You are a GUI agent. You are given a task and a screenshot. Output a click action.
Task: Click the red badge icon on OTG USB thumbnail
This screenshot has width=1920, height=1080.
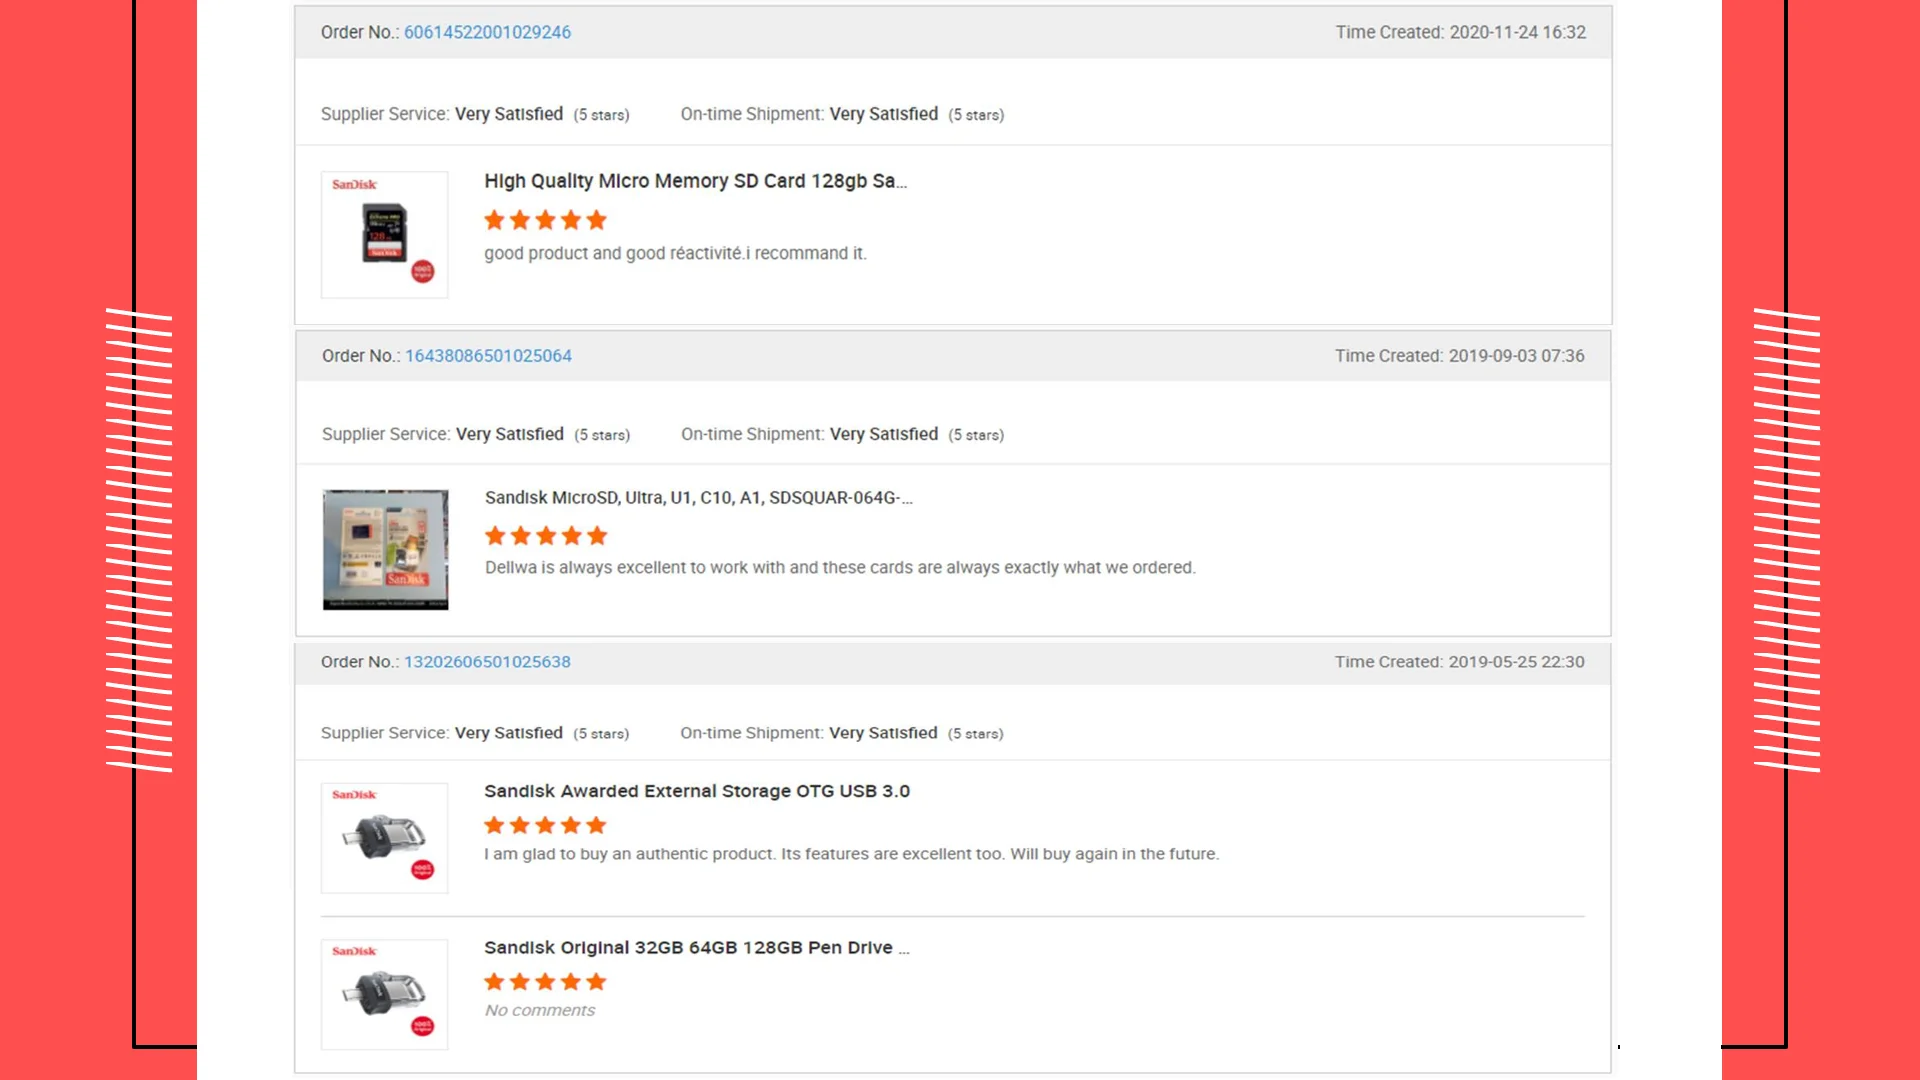tap(423, 869)
